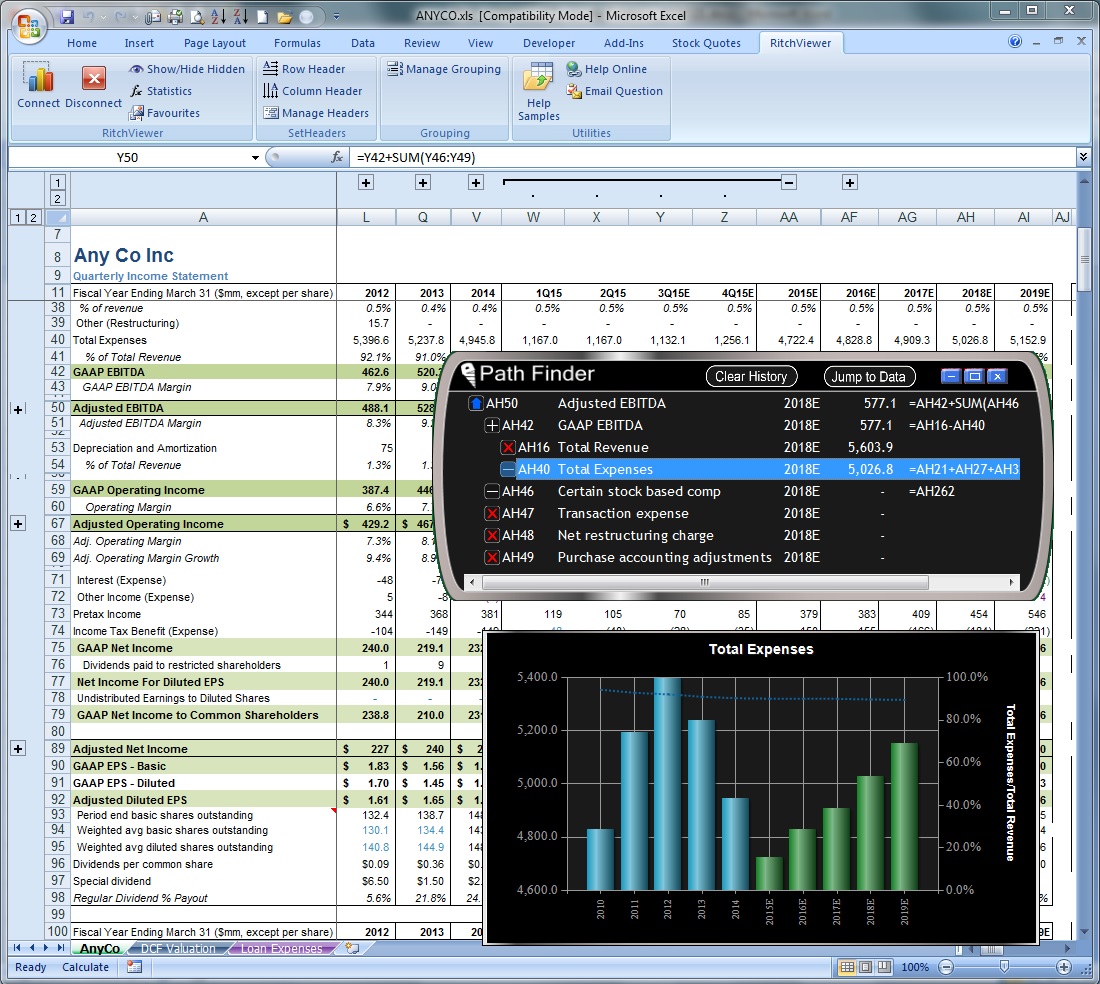Switch to Normal view in status bar
Screen dimensions: 1100x984
[x=847, y=967]
